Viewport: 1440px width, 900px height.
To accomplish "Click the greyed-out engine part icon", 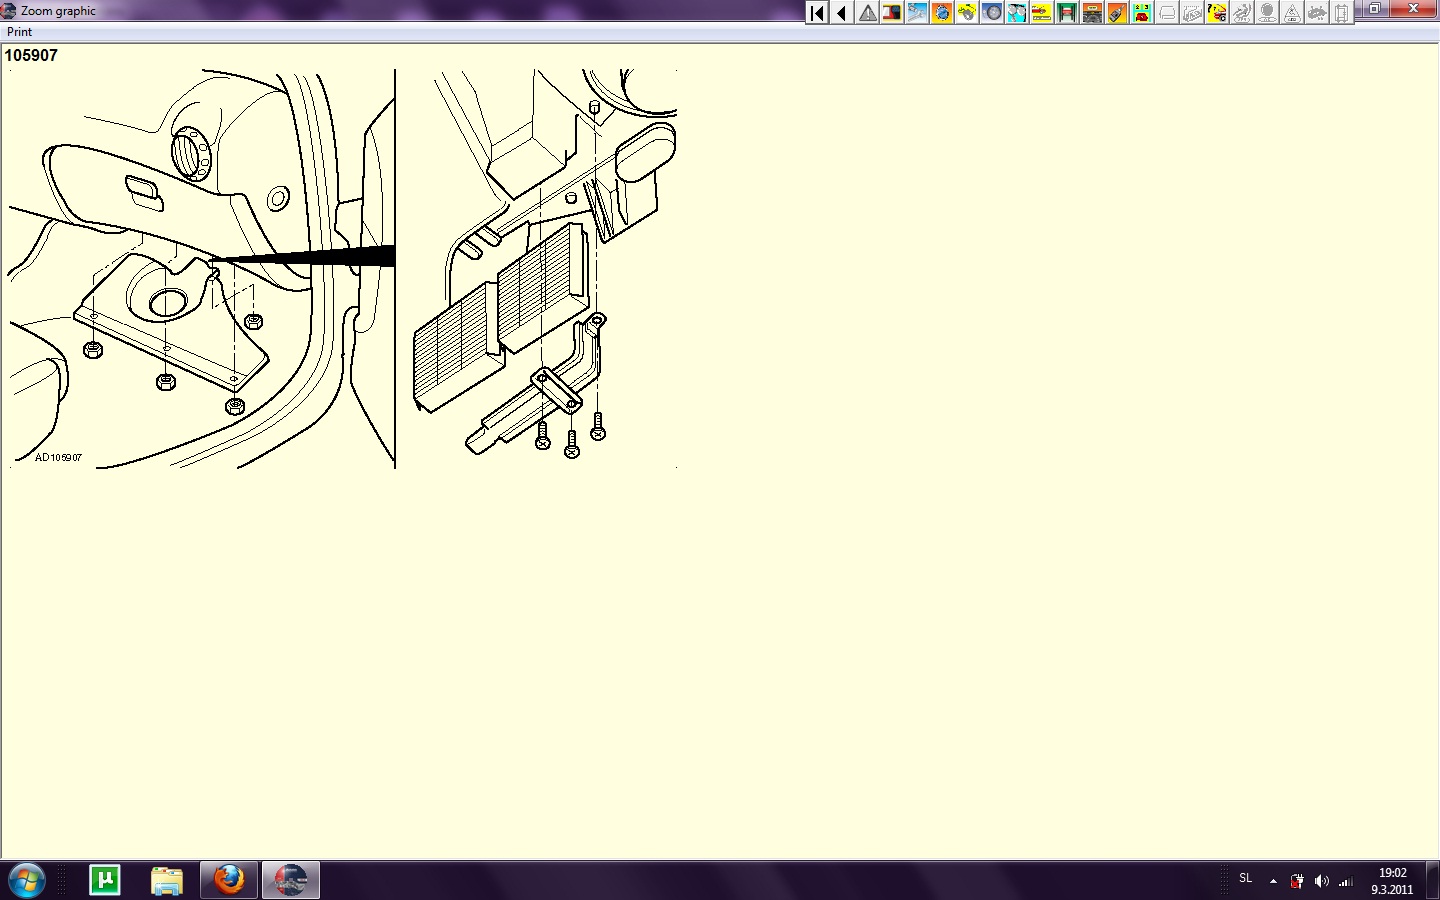I will click(1317, 12).
